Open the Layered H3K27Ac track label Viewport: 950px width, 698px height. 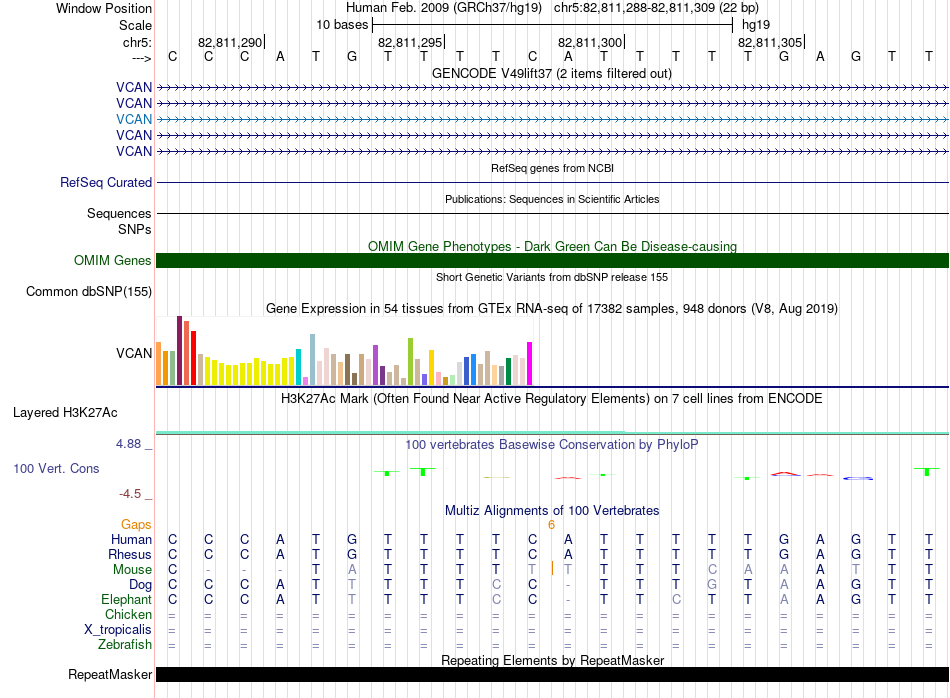coord(65,412)
